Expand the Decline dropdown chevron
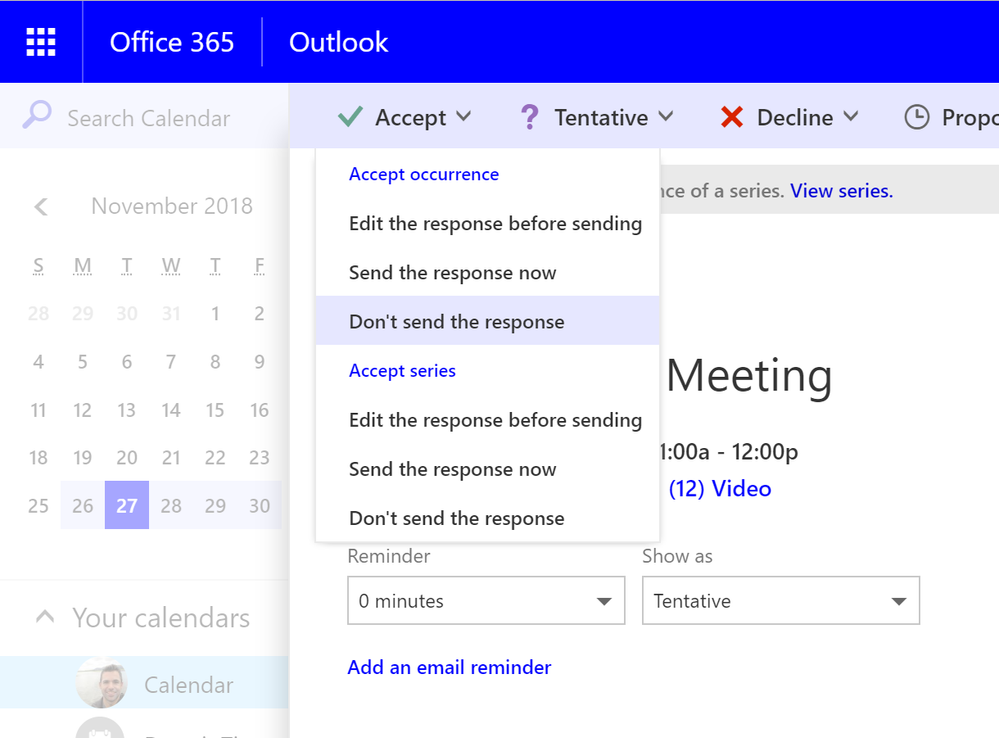 click(x=851, y=117)
